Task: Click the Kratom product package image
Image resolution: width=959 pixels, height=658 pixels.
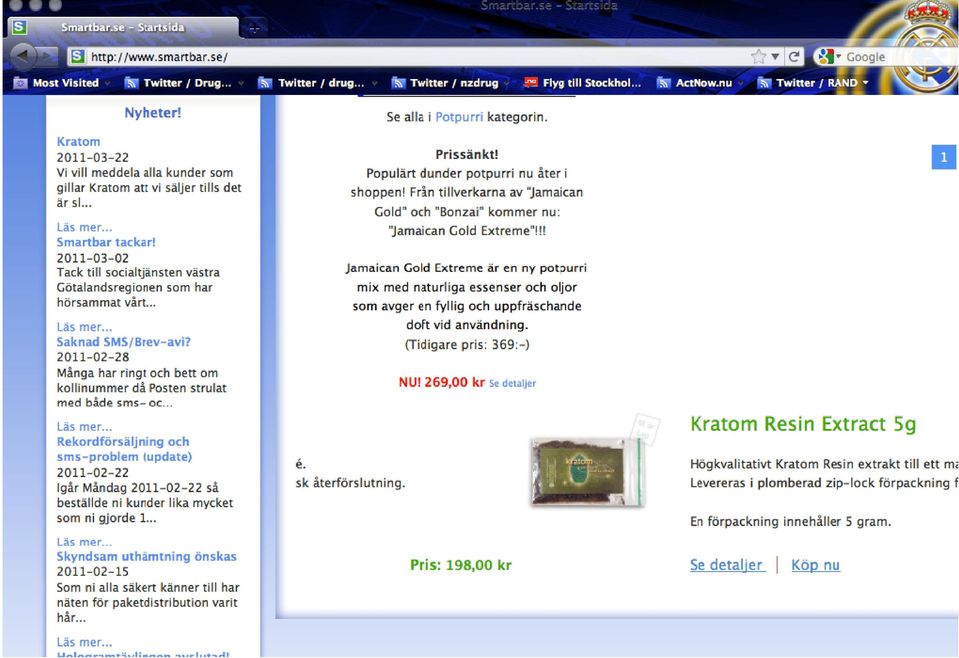Action: point(587,471)
